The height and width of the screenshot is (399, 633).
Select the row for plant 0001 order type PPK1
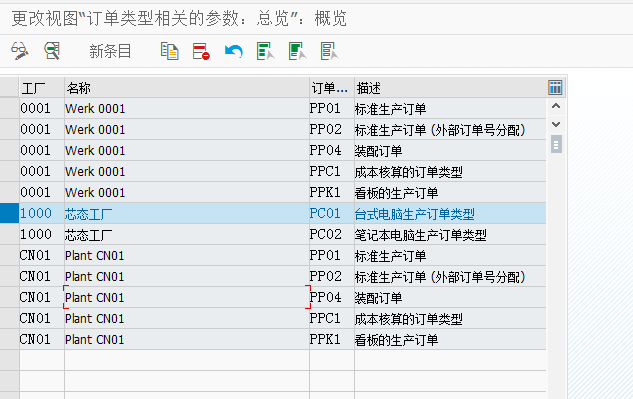[x=9, y=192]
